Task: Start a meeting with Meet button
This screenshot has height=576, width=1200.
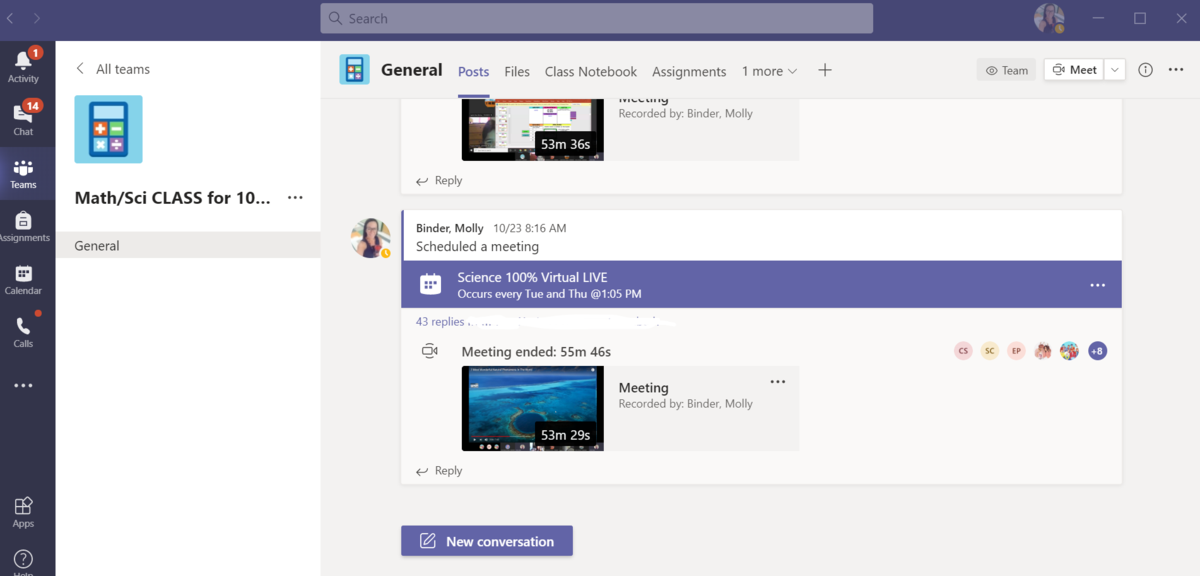Action: 1074,70
